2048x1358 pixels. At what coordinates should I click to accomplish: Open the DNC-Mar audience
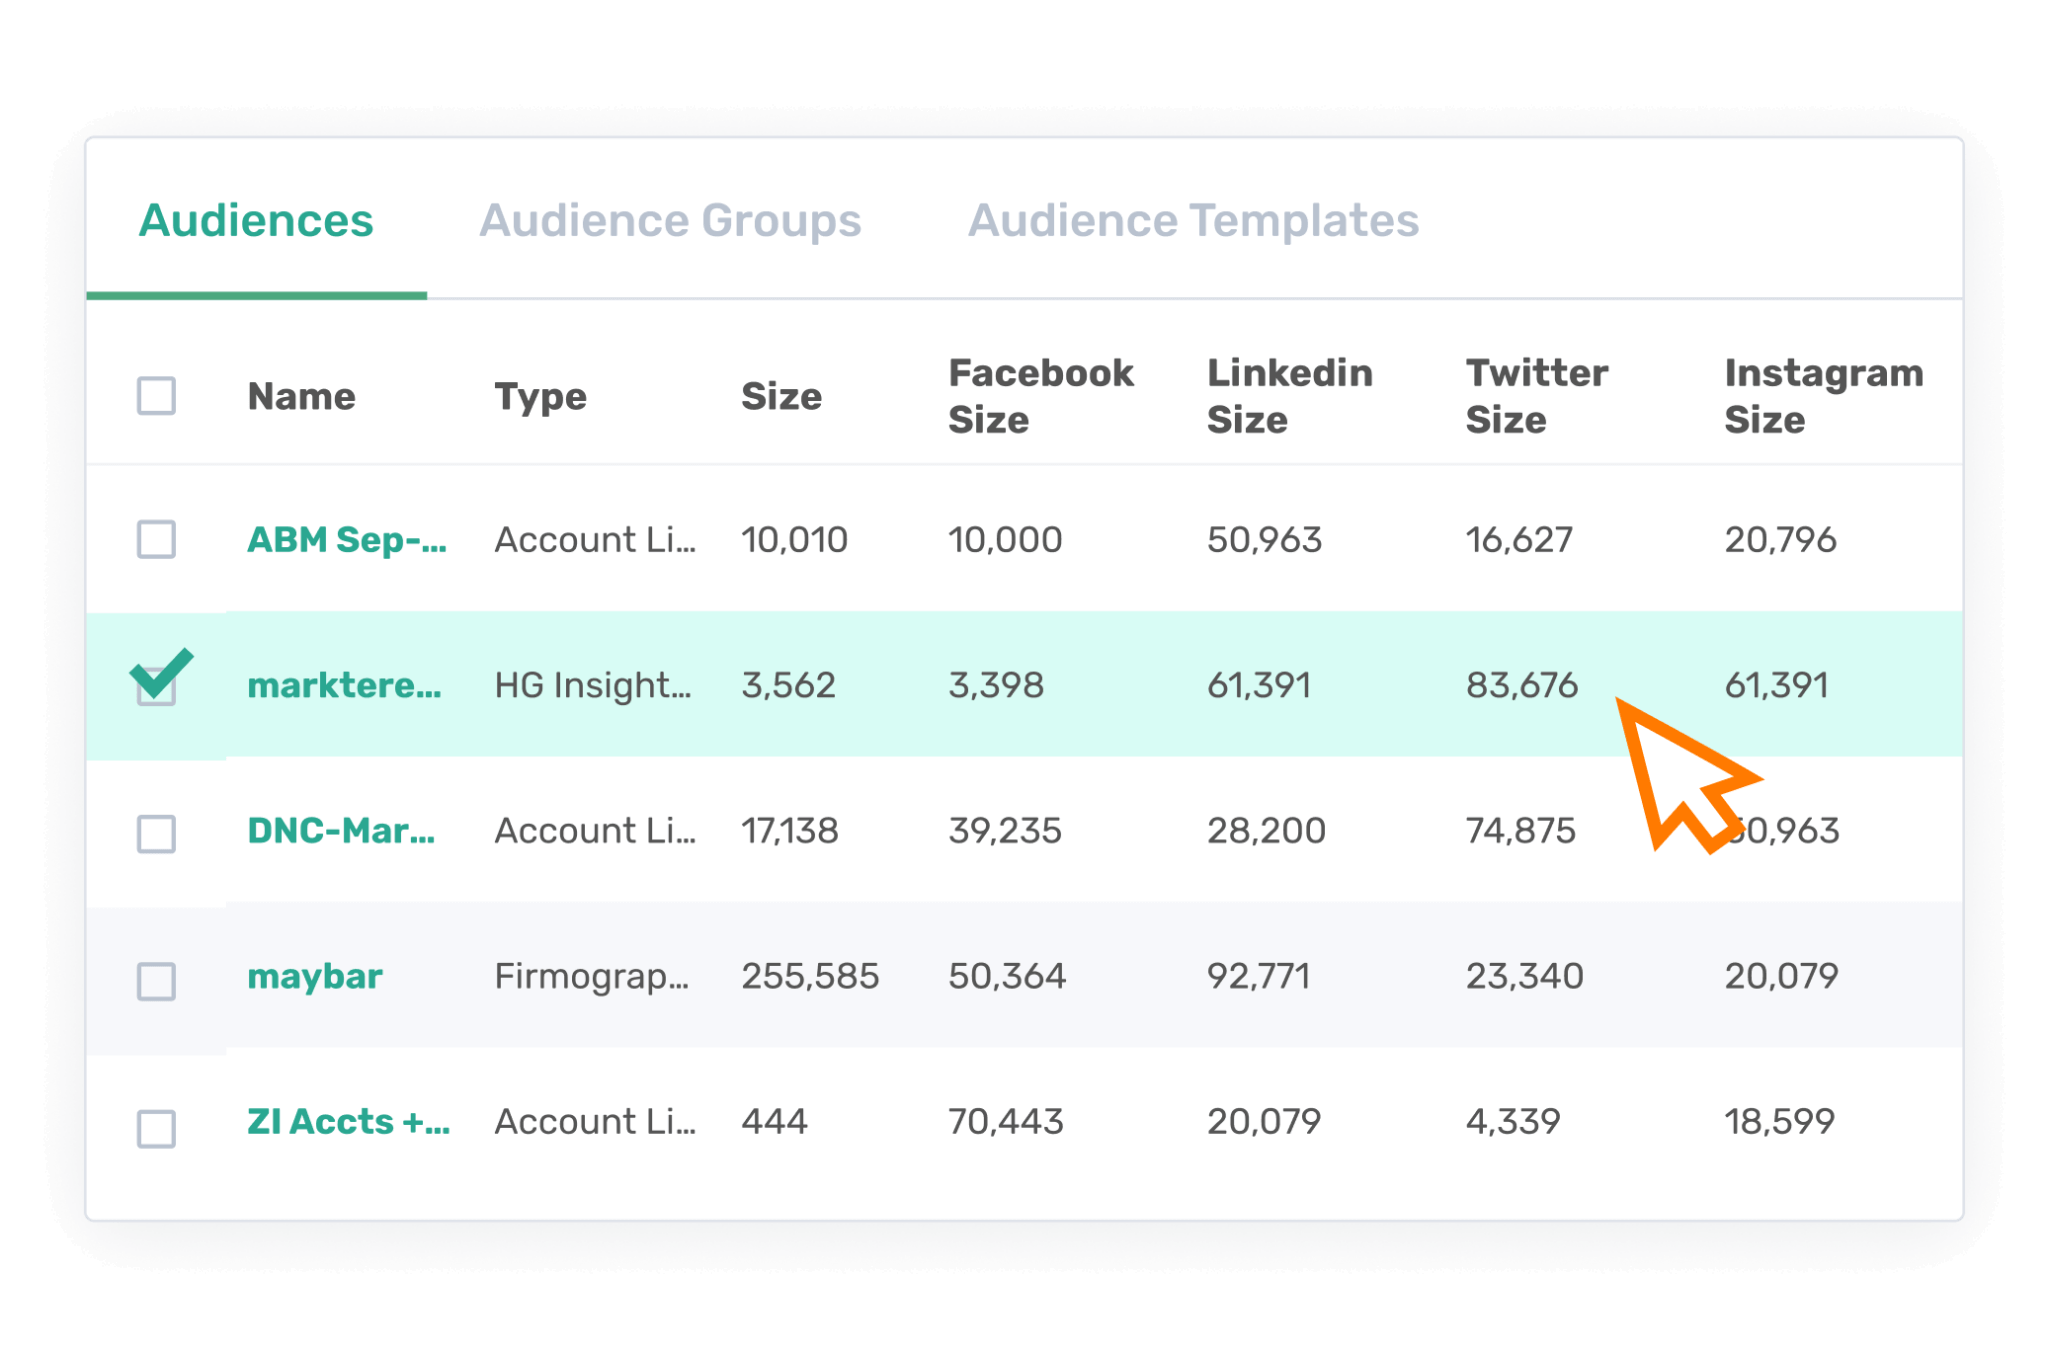345,830
